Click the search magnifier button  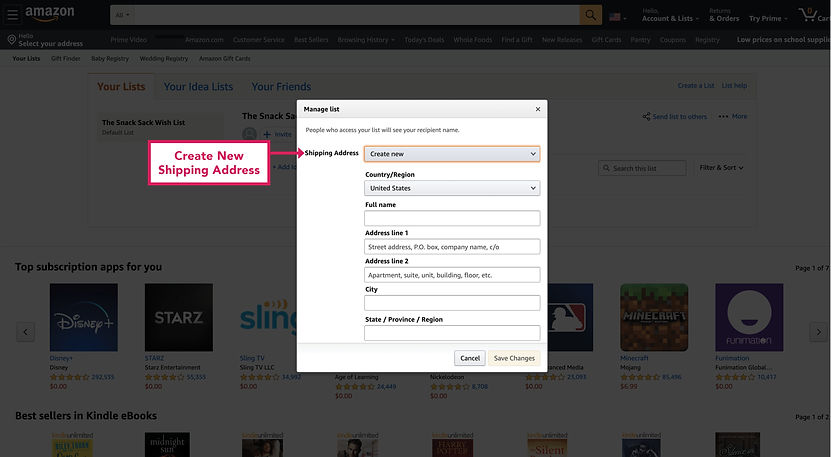pyautogui.click(x=590, y=15)
